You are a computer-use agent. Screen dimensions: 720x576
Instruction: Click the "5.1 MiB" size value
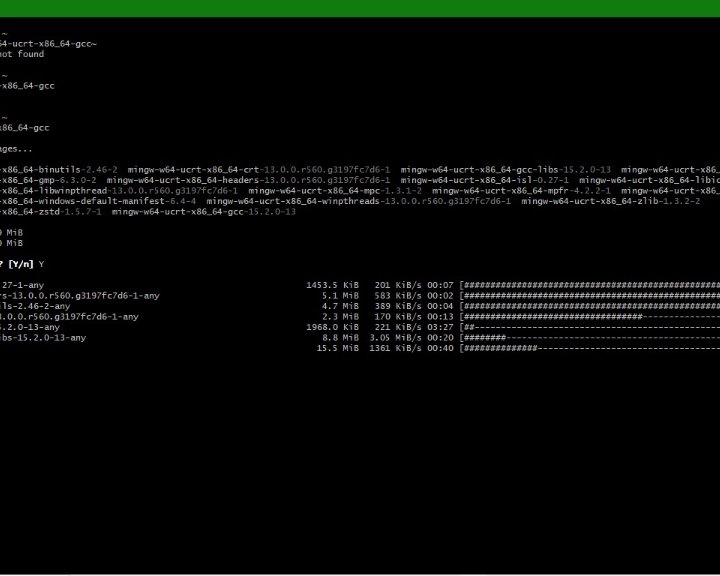[x=340, y=296]
